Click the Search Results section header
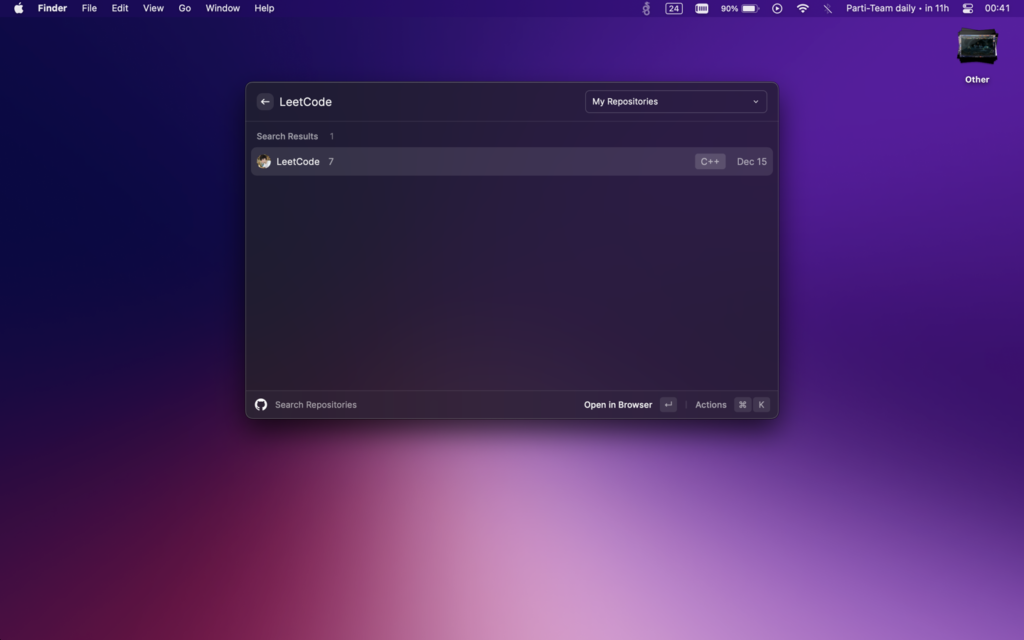The image size is (1024, 640). point(287,136)
